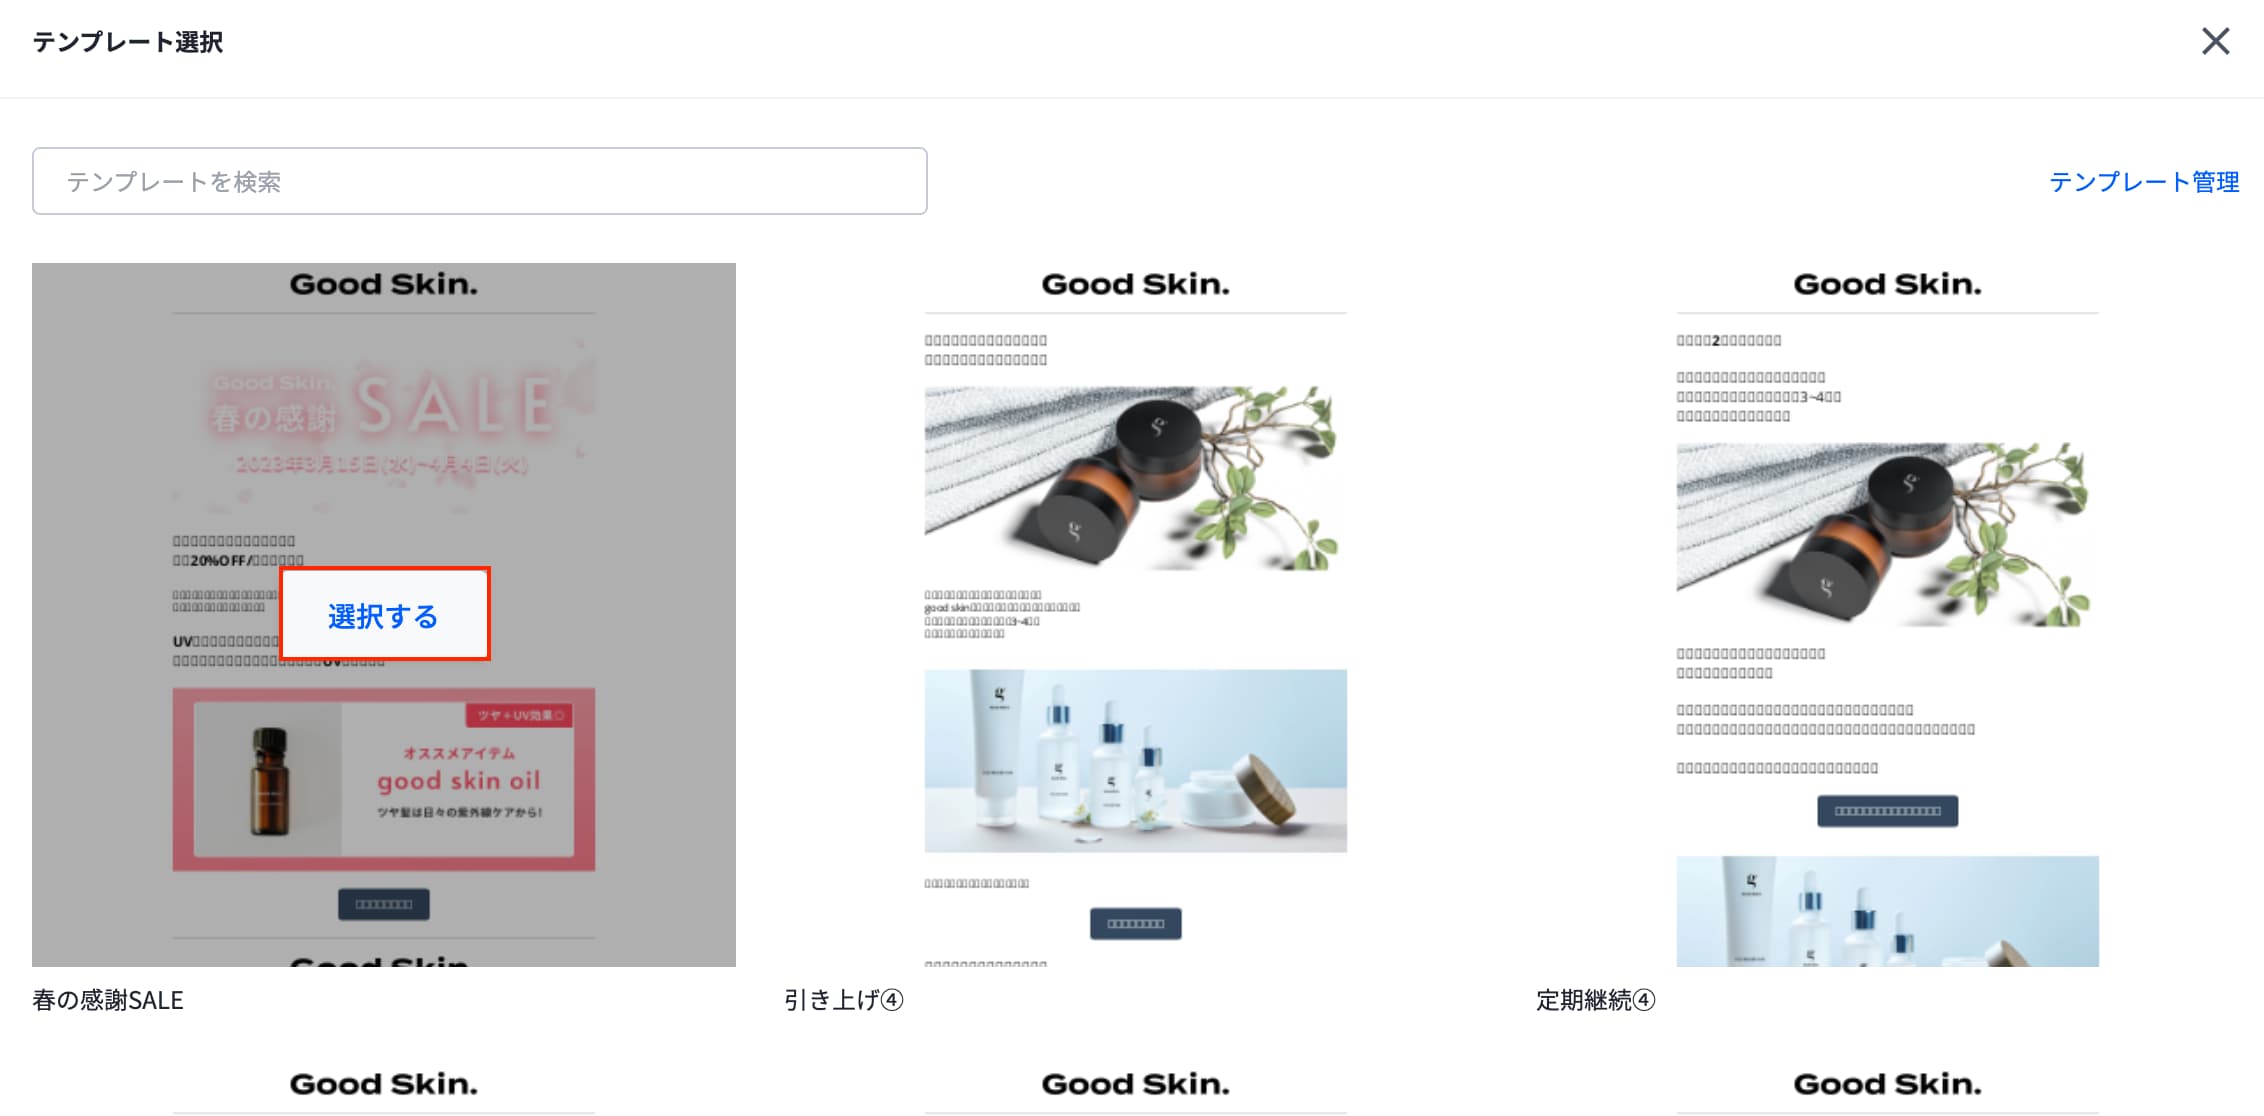Click the 選択する button
The width and height of the screenshot is (2264, 1116).
click(x=385, y=615)
